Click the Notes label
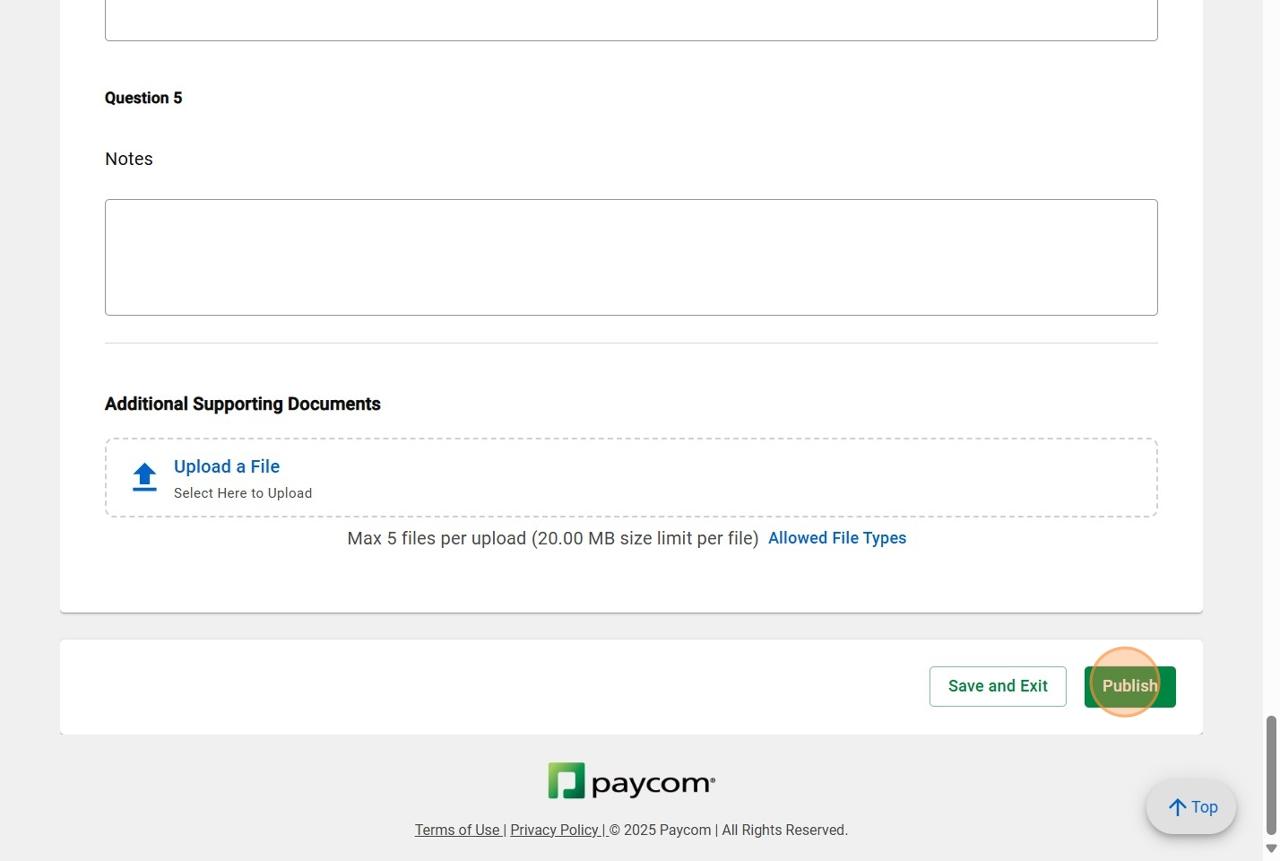Image resolution: width=1280 pixels, height=861 pixels. (129, 159)
